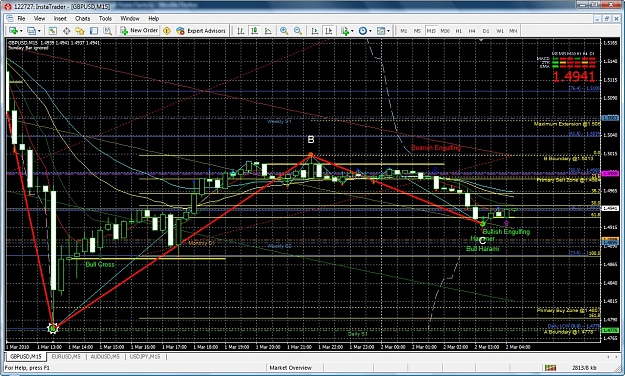The height and width of the screenshot is (376, 625).
Task: Click the New Order button
Action: click(139, 31)
